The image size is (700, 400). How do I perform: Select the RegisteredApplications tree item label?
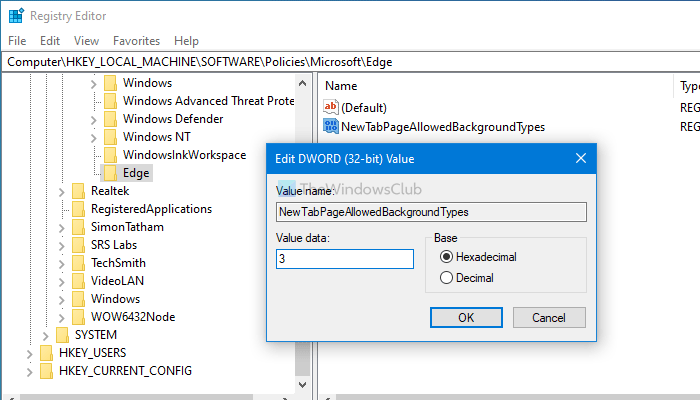pos(151,209)
